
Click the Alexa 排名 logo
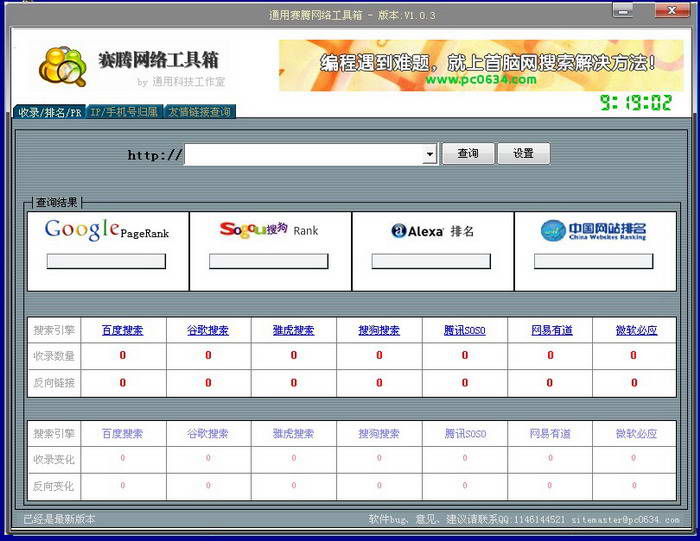pos(432,231)
